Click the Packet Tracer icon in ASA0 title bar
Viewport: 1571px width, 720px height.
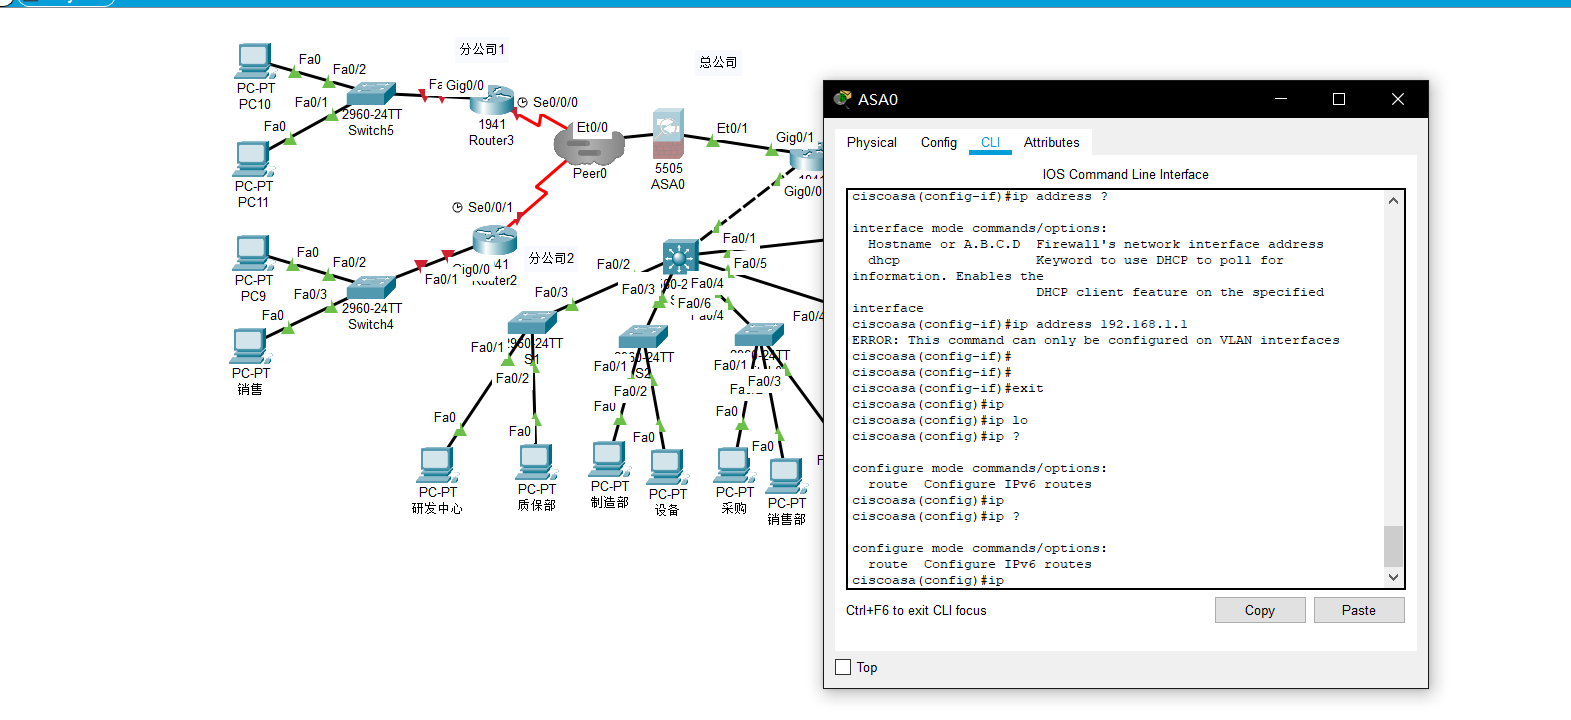843,98
